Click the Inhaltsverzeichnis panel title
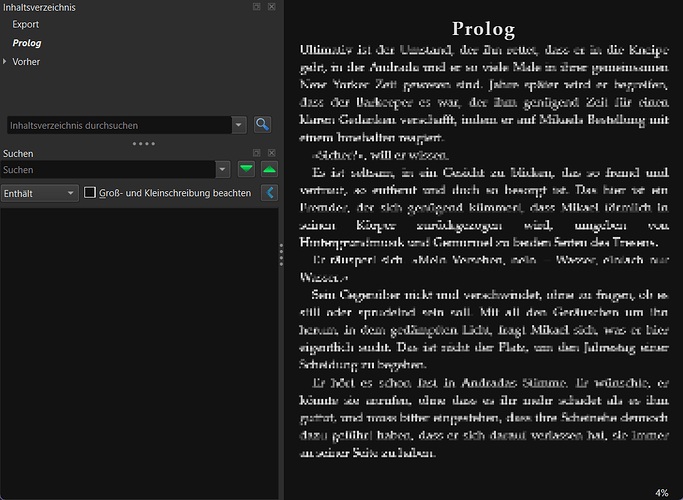The width and height of the screenshot is (683, 500). tap(39, 7)
